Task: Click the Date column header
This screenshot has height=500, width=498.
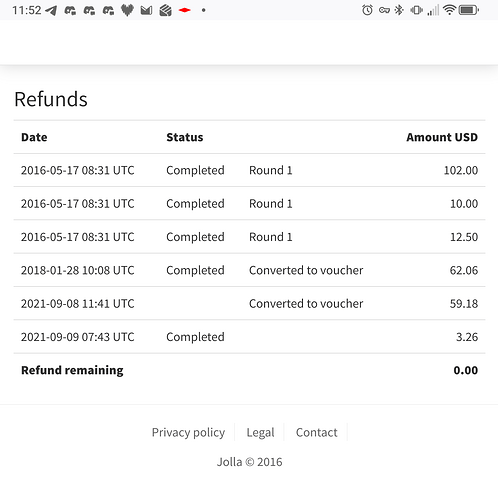Action: (34, 137)
